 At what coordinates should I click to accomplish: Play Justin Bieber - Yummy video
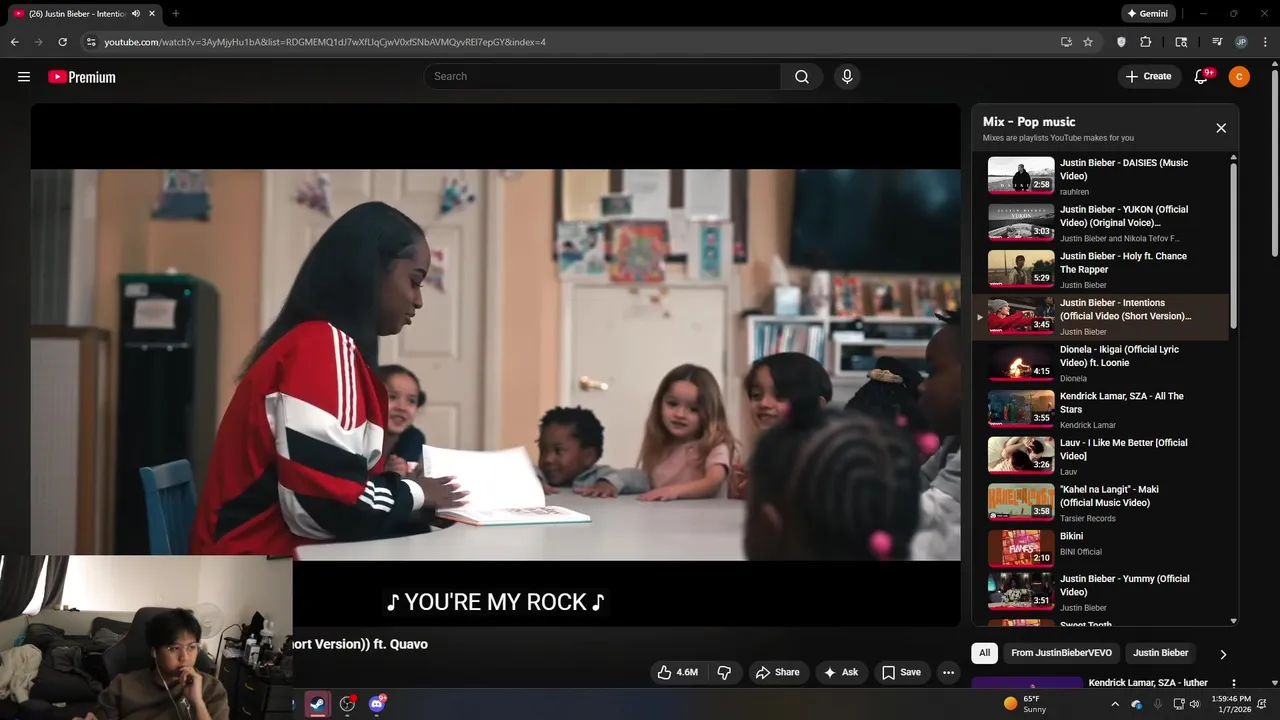pos(1100,592)
